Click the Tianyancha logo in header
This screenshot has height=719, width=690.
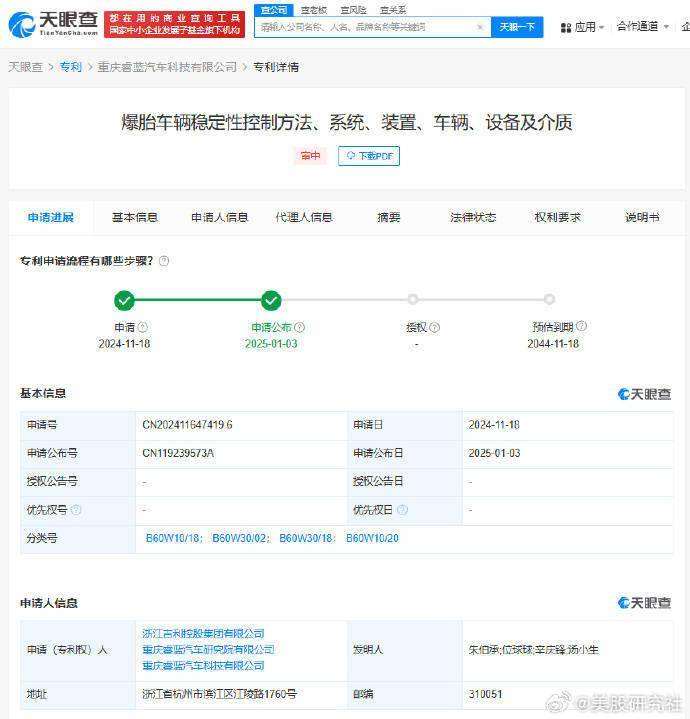click(x=53, y=24)
